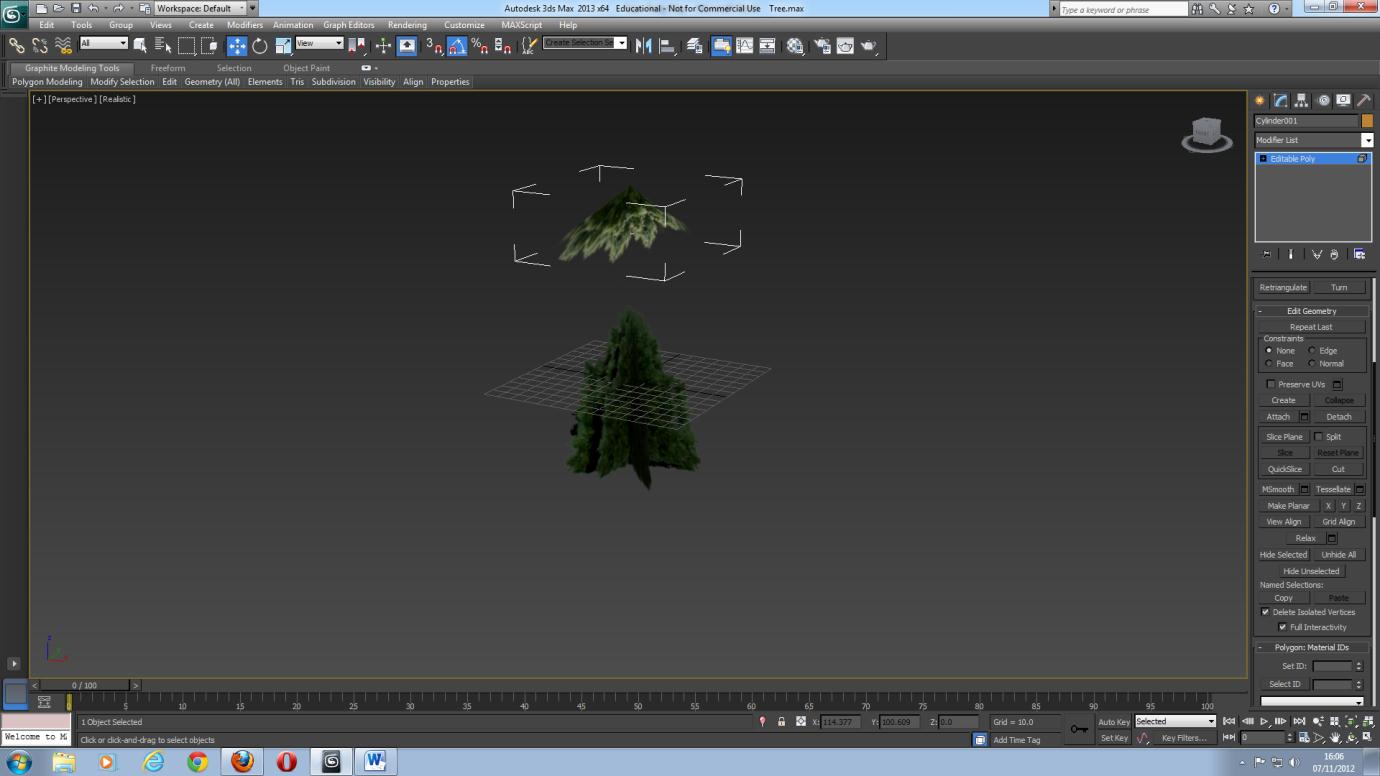The width and height of the screenshot is (1380, 776).
Task: Select the Select and Move tool
Action: 236,45
